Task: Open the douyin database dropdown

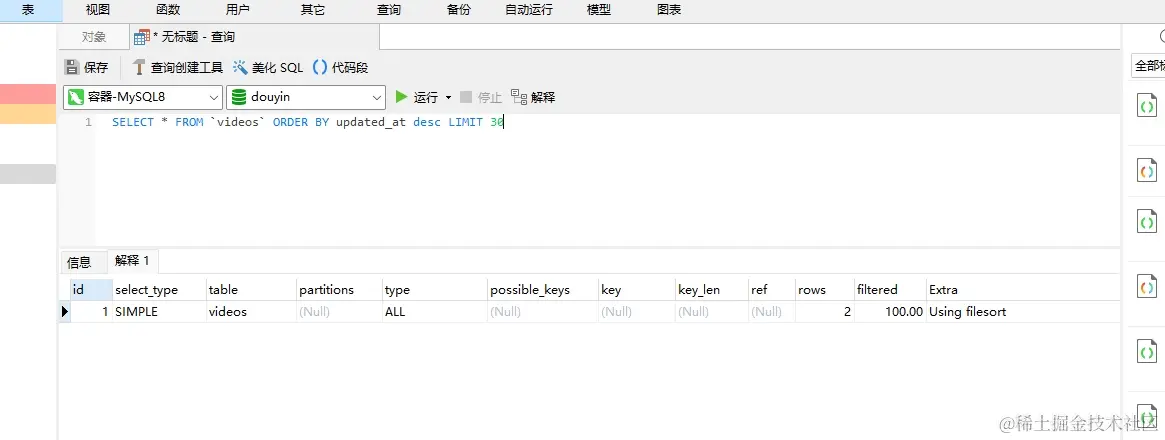Action: click(x=306, y=97)
